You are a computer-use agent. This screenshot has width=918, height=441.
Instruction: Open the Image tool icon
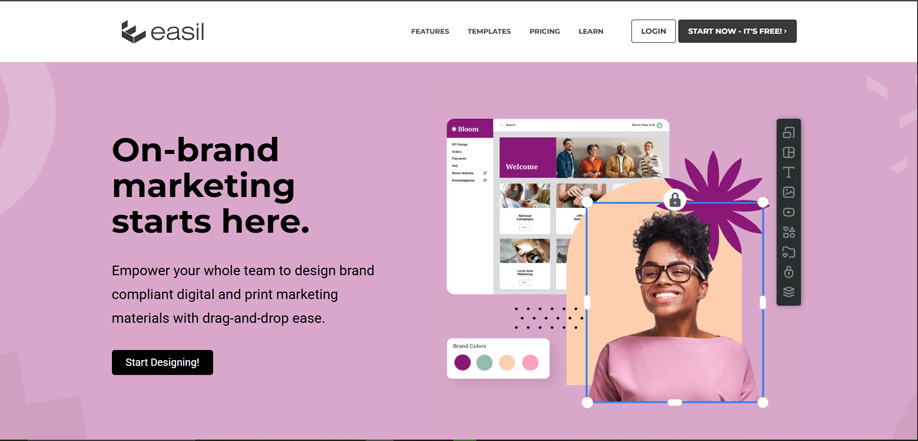point(788,192)
